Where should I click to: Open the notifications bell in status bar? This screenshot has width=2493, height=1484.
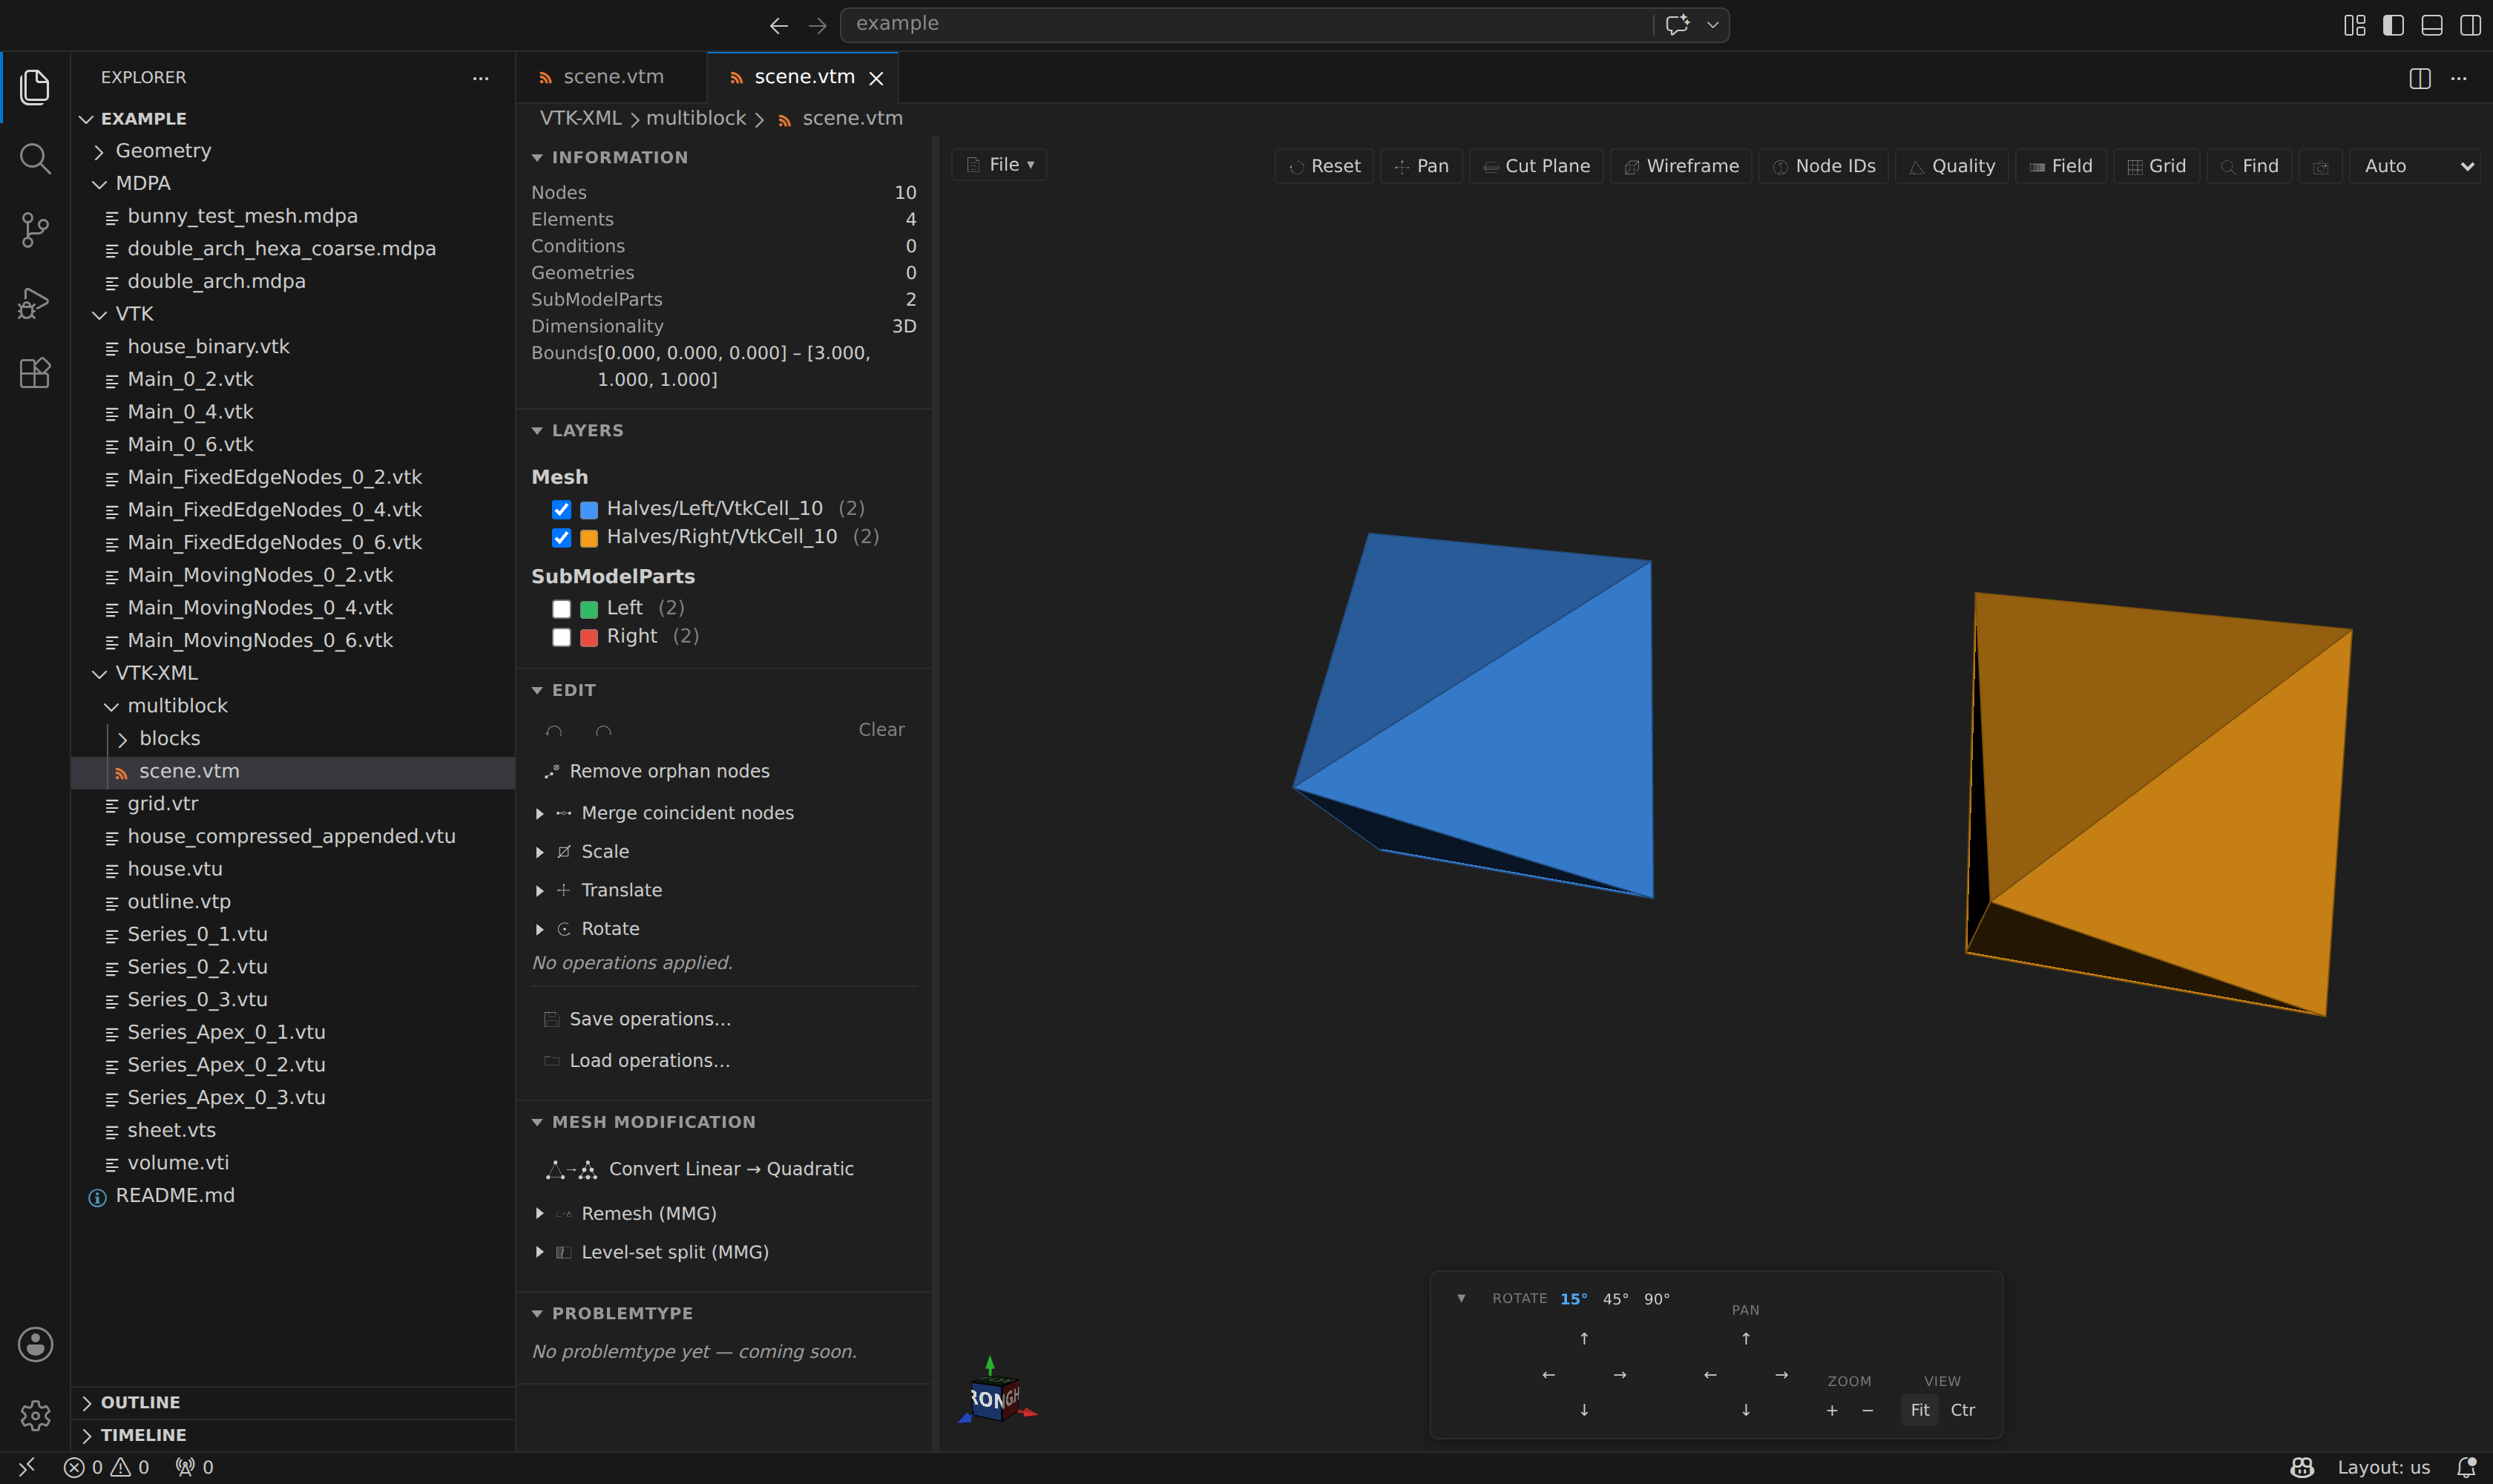pyautogui.click(x=2467, y=1467)
